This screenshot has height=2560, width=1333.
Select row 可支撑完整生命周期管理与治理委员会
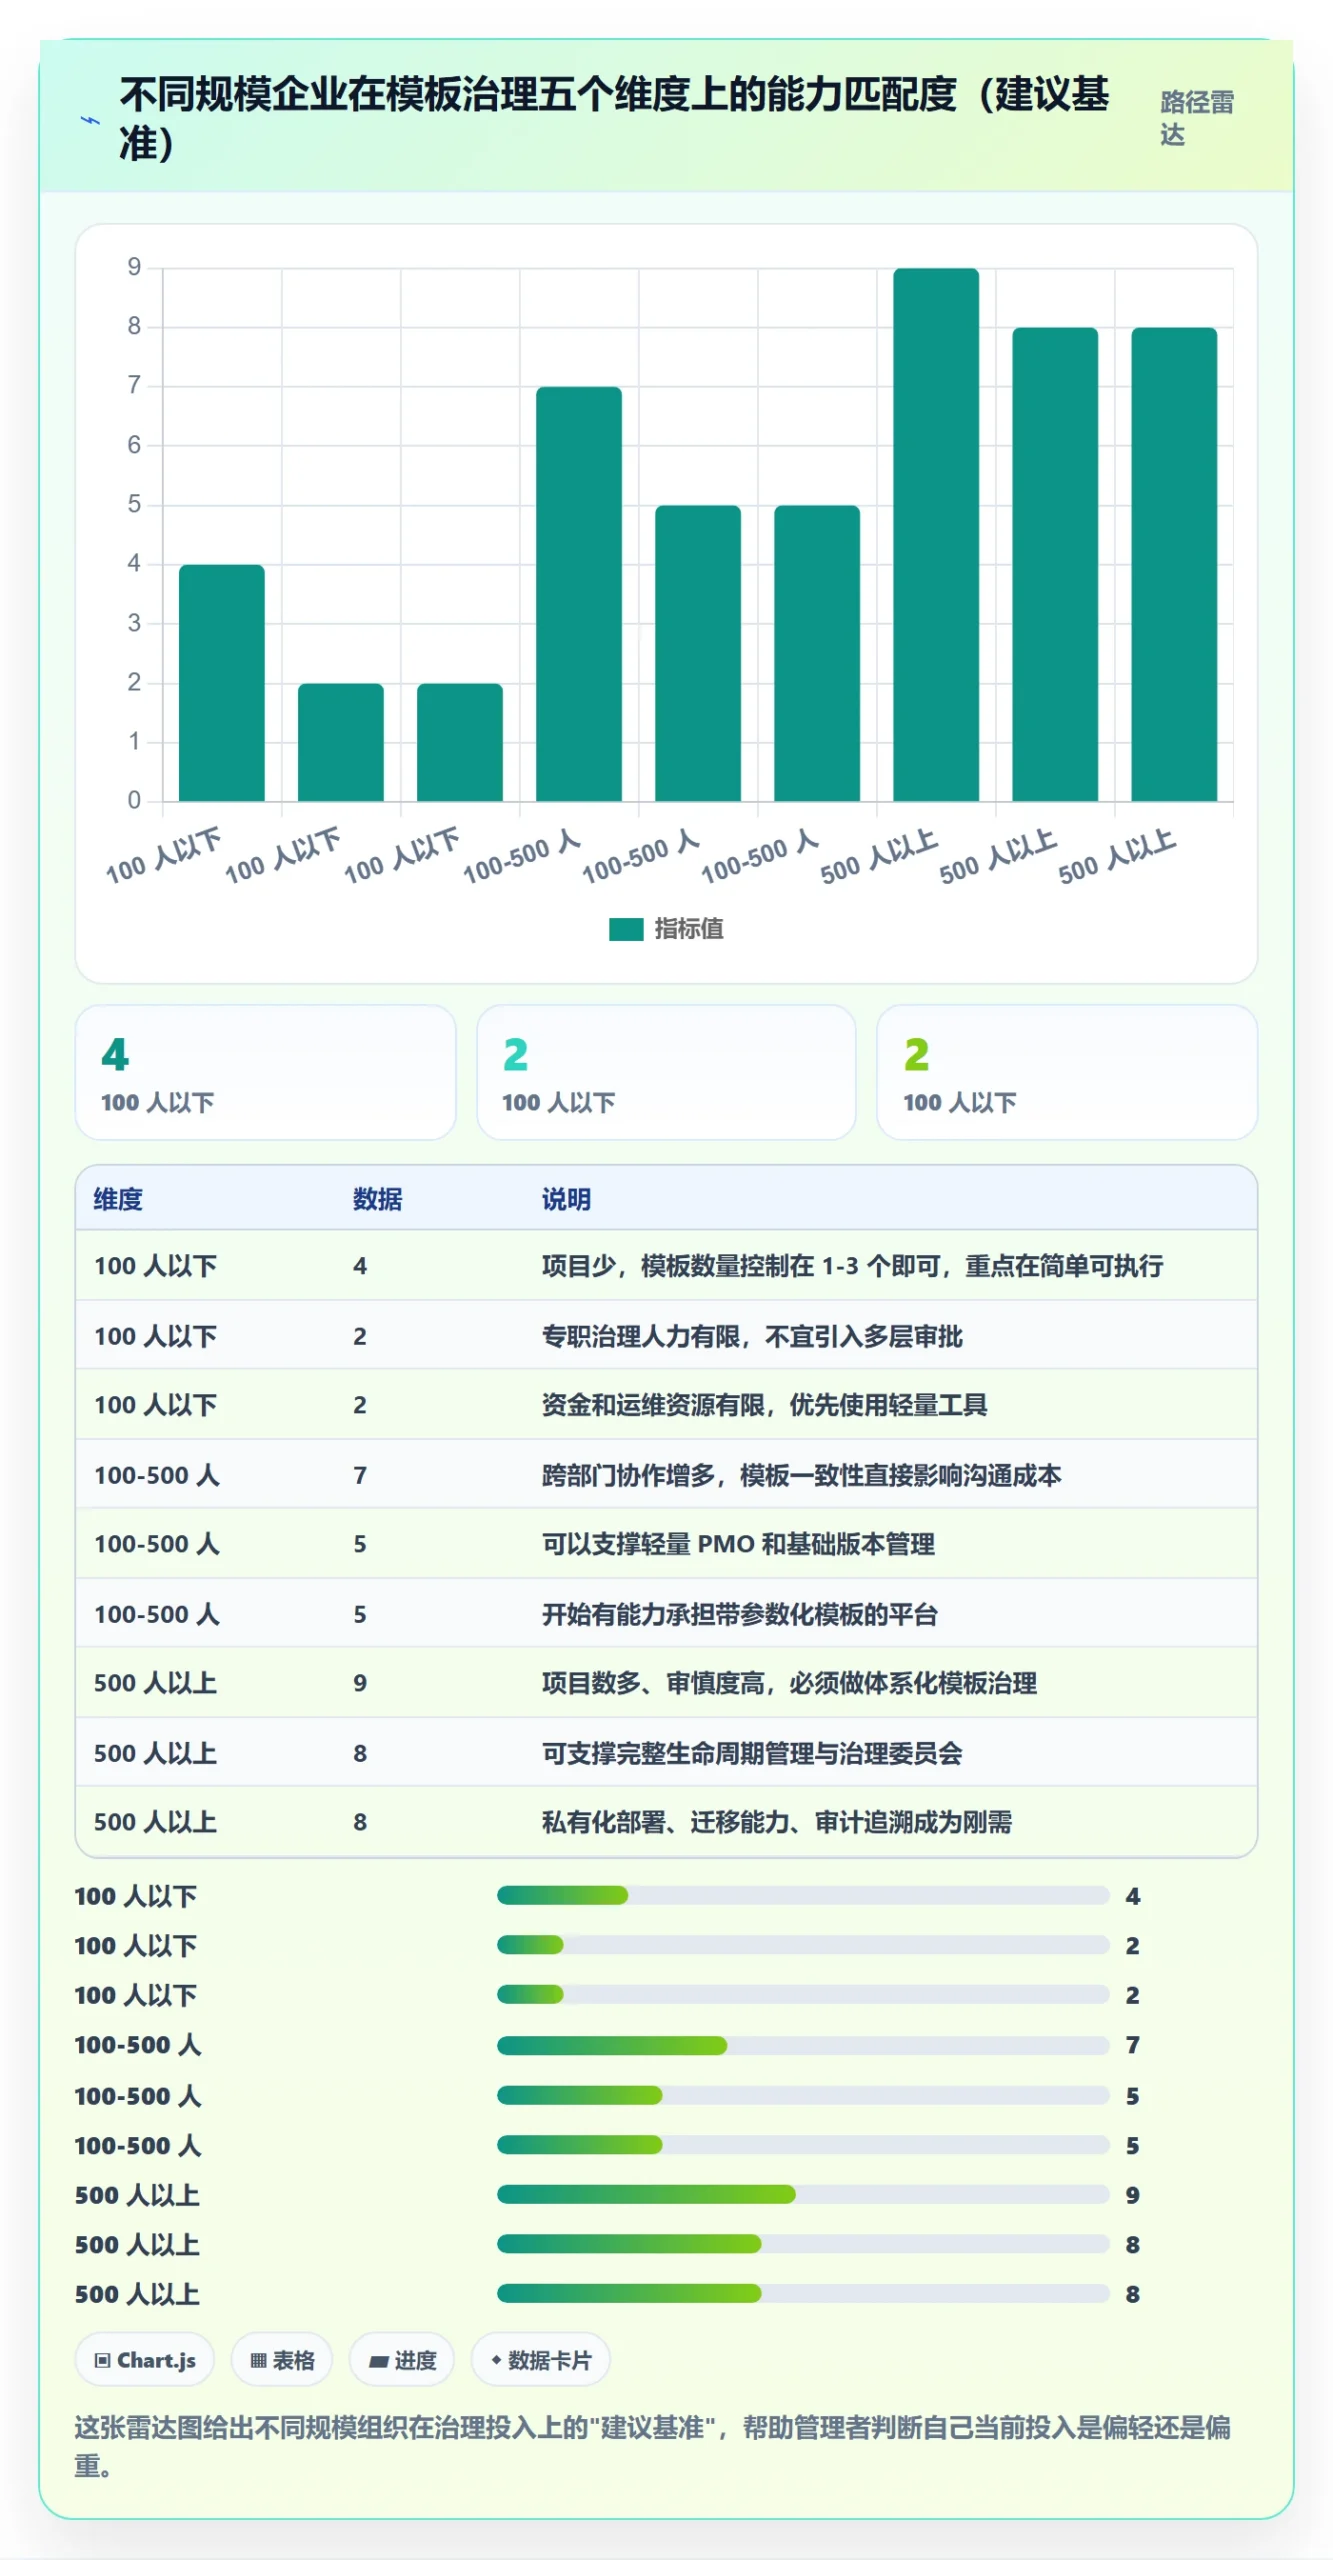tap(666, 1753)
